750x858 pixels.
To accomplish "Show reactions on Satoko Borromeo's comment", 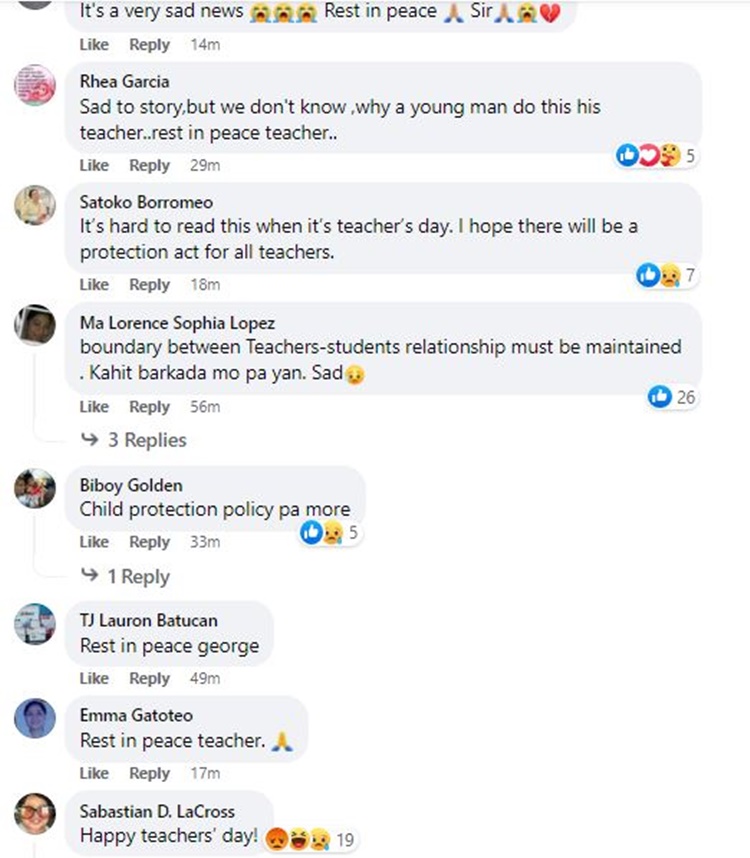I will pyautogui.click(x=666, y=275).
